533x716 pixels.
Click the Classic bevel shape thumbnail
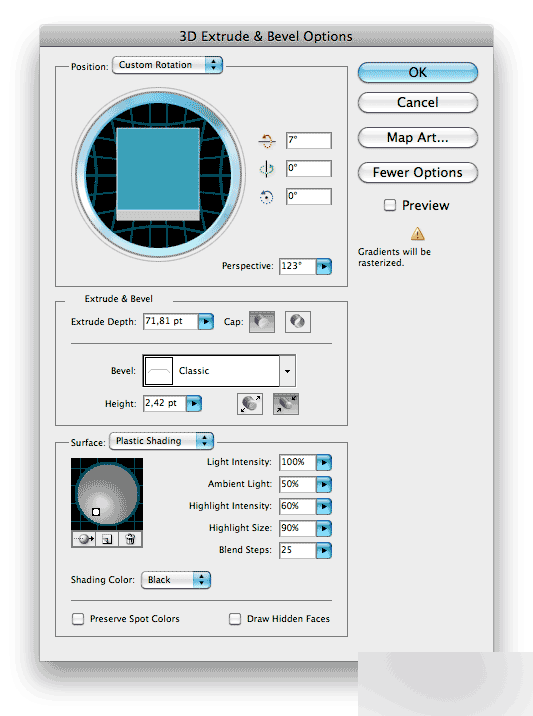[x=159, y=371]
